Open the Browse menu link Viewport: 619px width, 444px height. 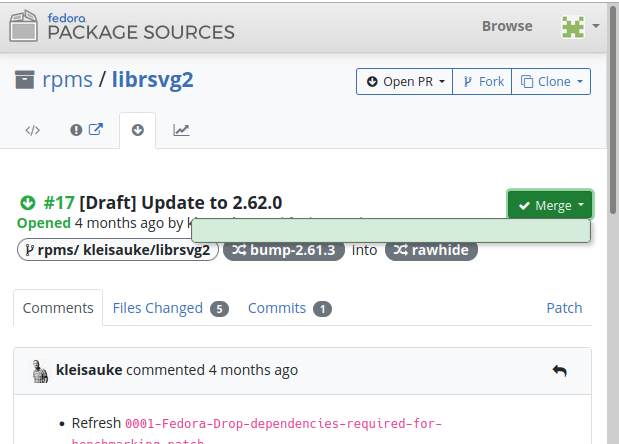(x=507, y=26)
